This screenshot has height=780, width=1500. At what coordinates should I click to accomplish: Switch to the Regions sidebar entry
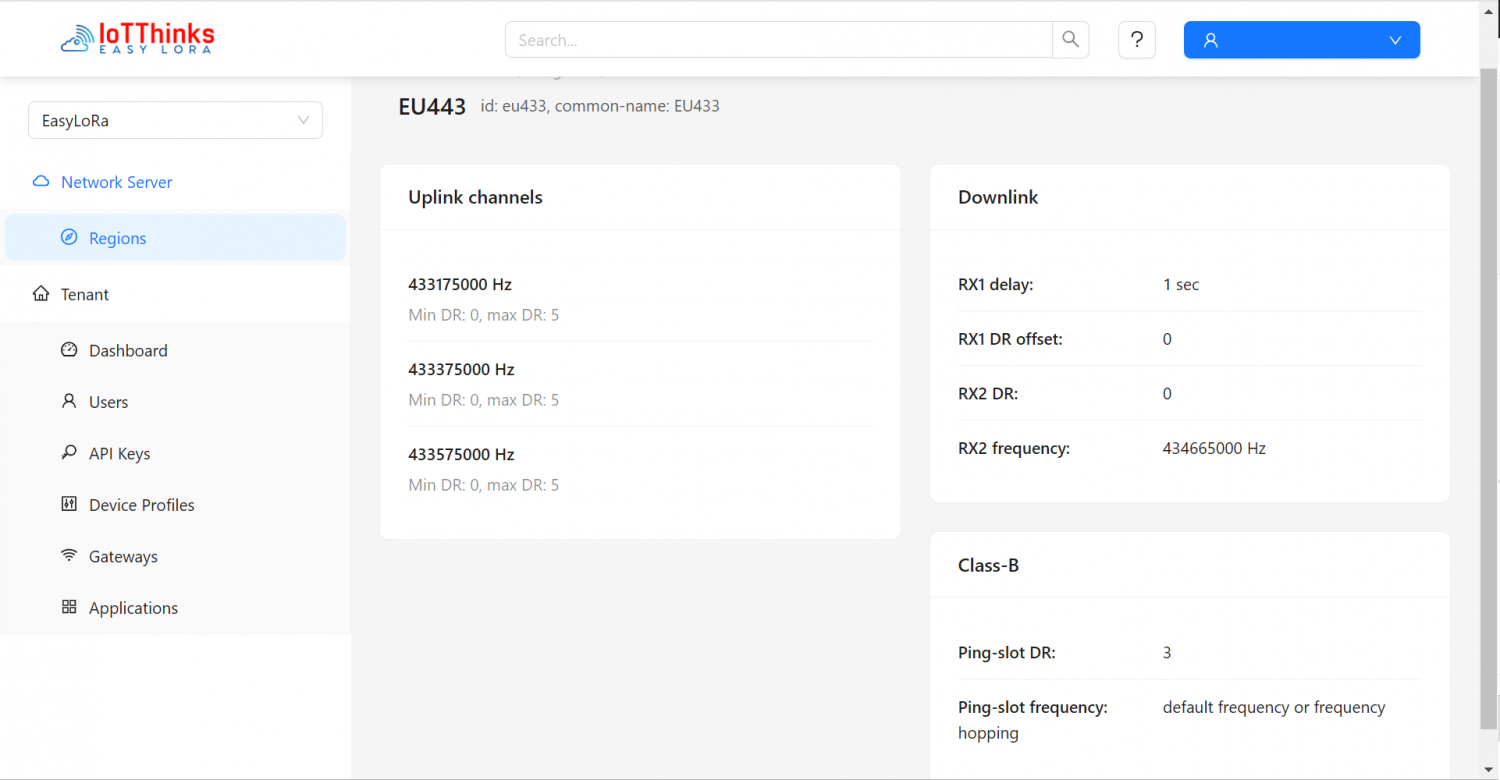click(118, 237)
